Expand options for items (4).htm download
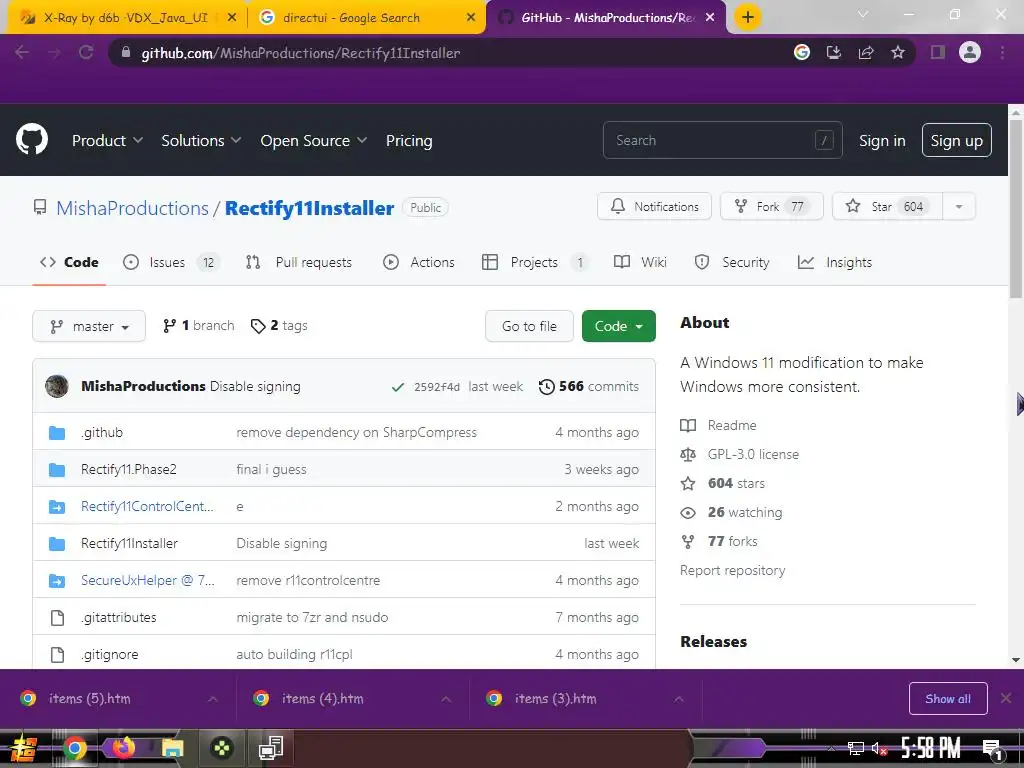 (x=446, y=699)
